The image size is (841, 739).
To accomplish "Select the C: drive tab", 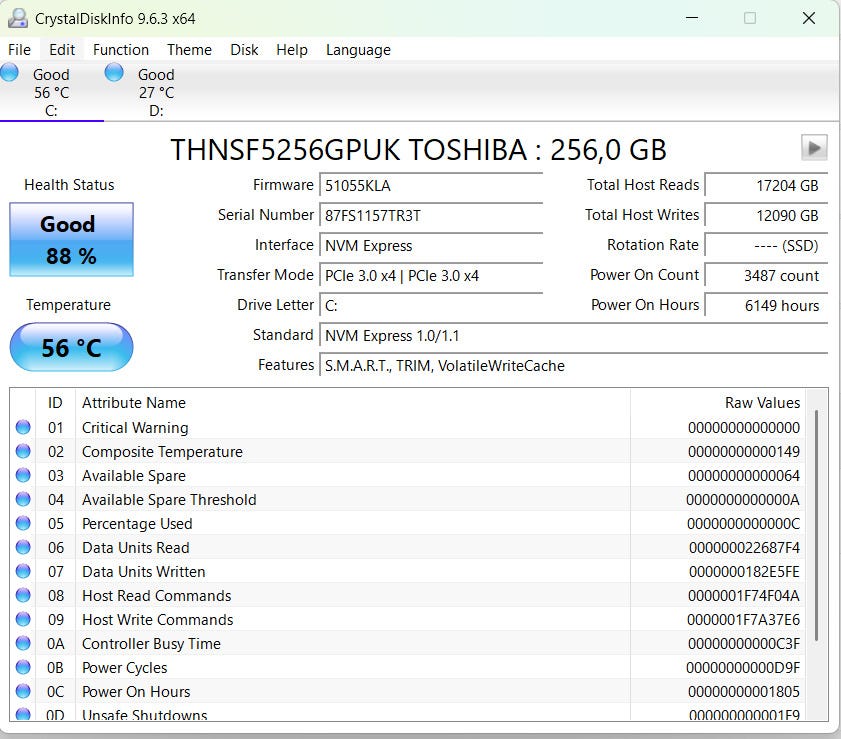I will 51,92.
